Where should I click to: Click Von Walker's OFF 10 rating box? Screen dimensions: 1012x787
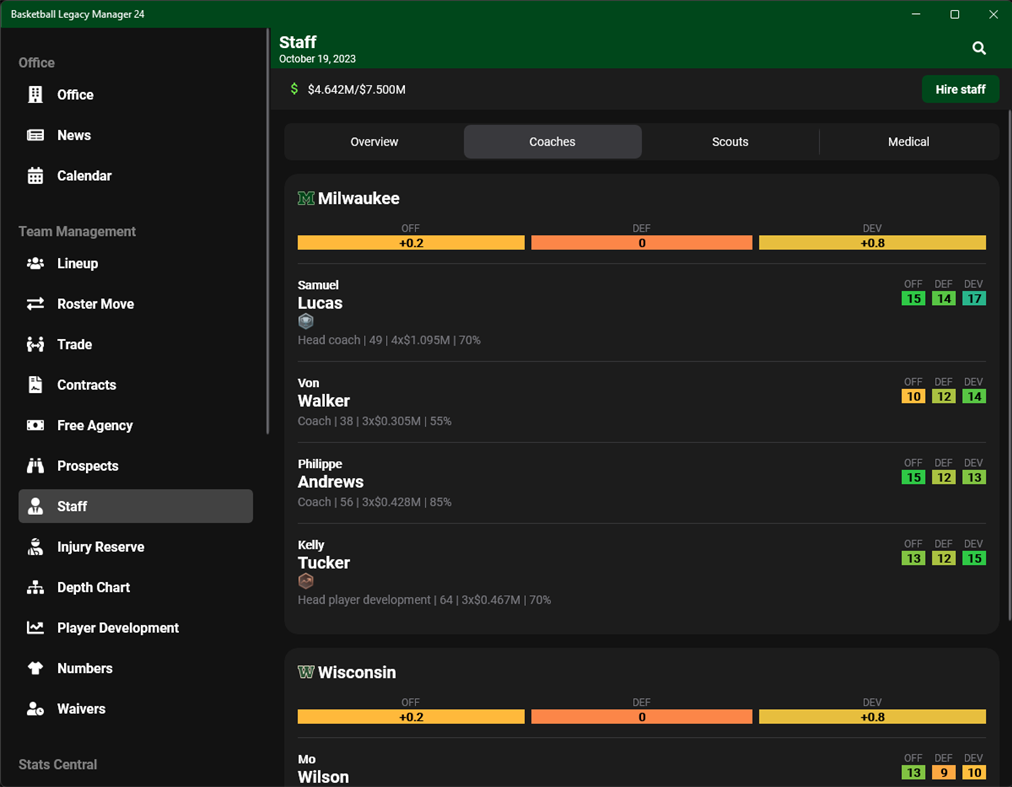(x=913, y=396)
